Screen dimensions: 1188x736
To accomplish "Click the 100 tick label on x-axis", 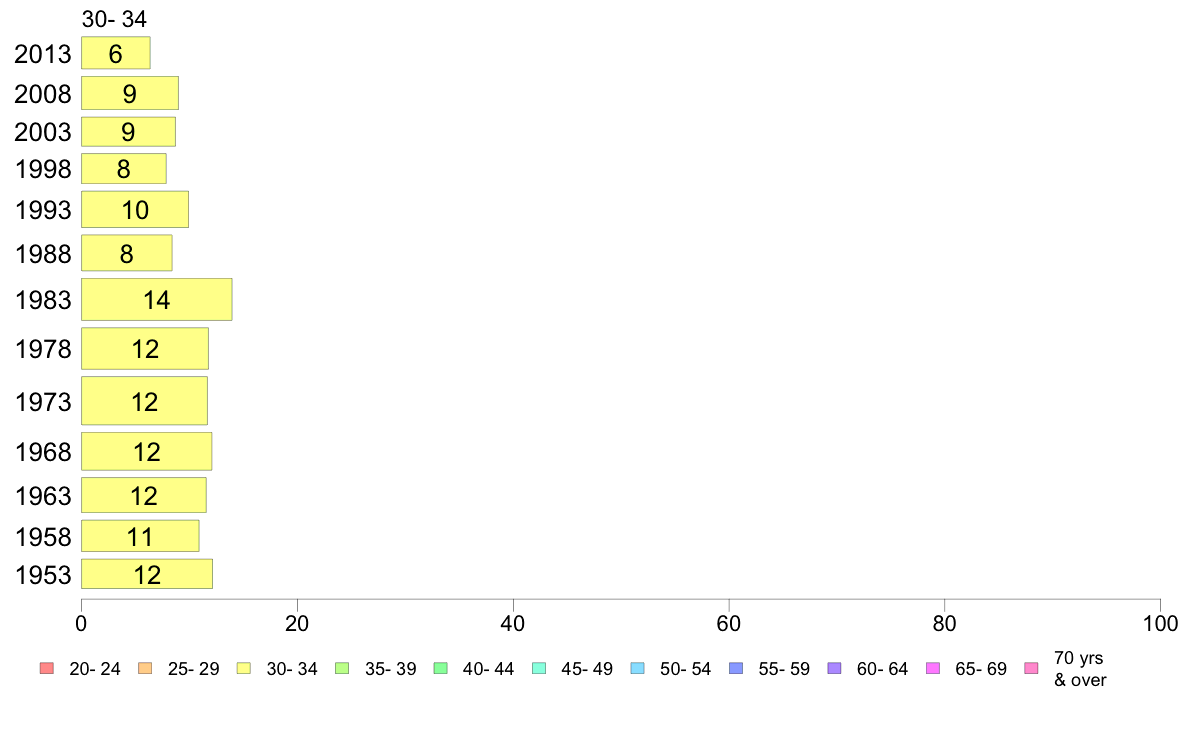I will pyautogui.click(x=1160, y=624).
